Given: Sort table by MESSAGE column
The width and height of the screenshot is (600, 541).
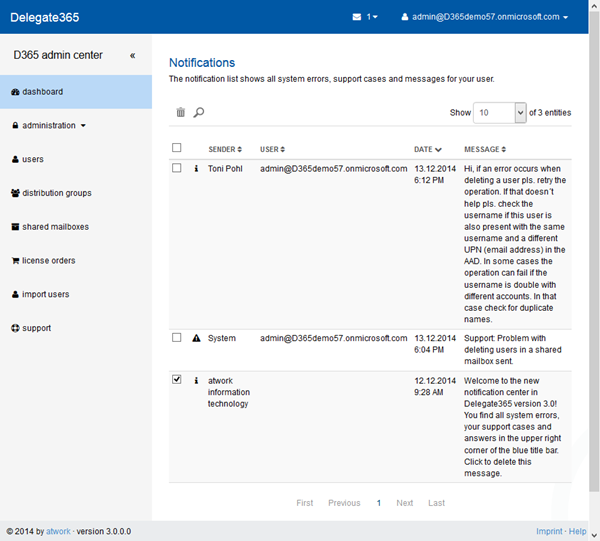Looking at the screenshot, I should point(485,149).
